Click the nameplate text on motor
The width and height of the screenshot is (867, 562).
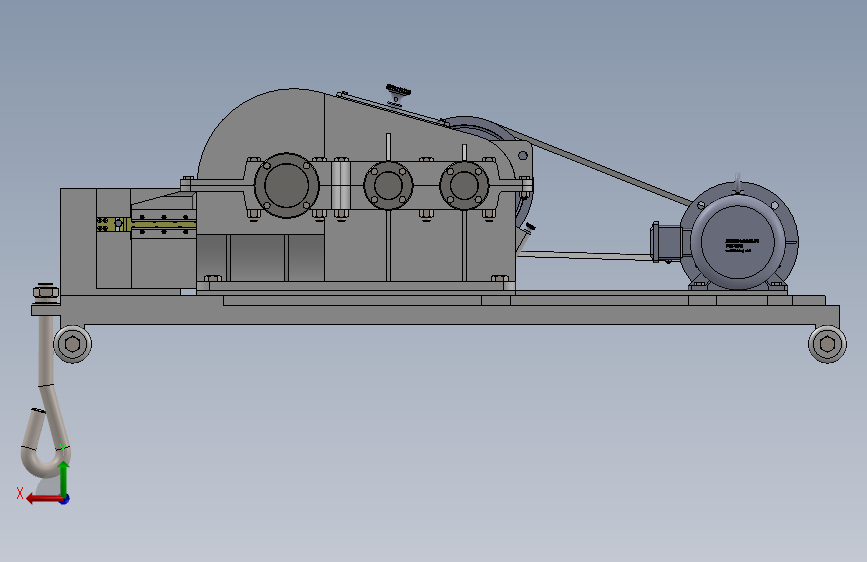pos(741,244)
